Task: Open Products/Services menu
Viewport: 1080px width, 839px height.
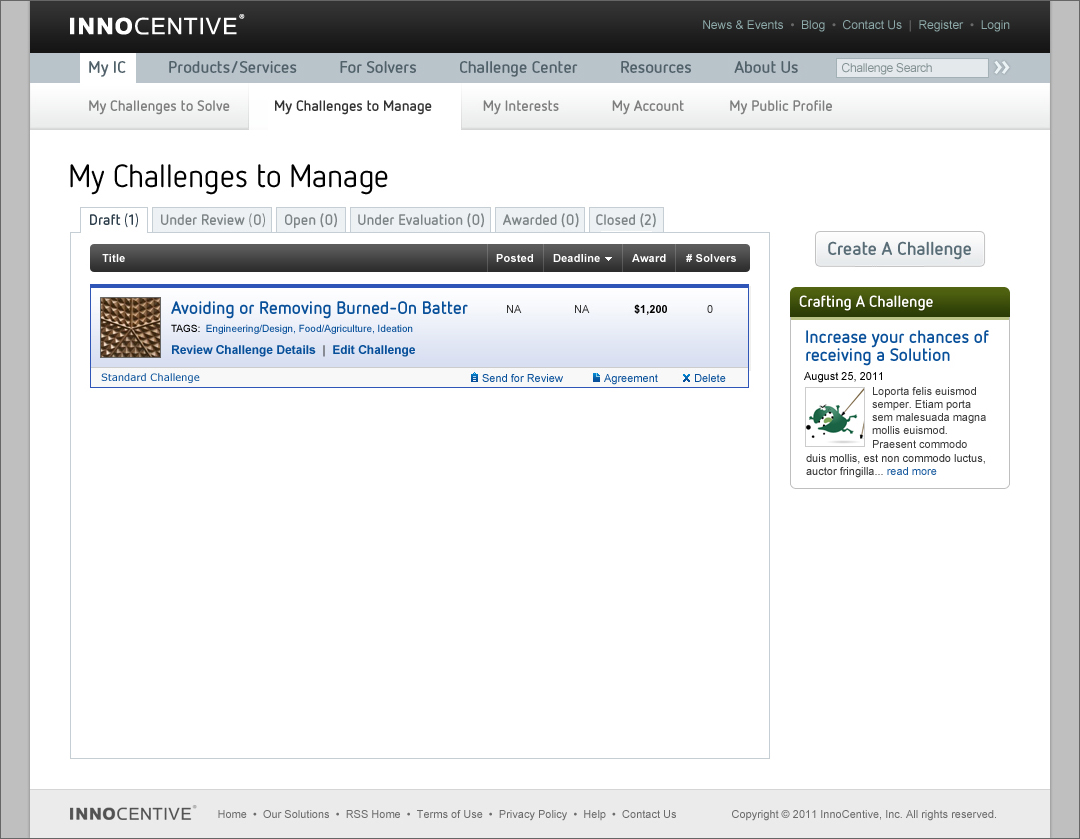Action: (x=232, y=68)
